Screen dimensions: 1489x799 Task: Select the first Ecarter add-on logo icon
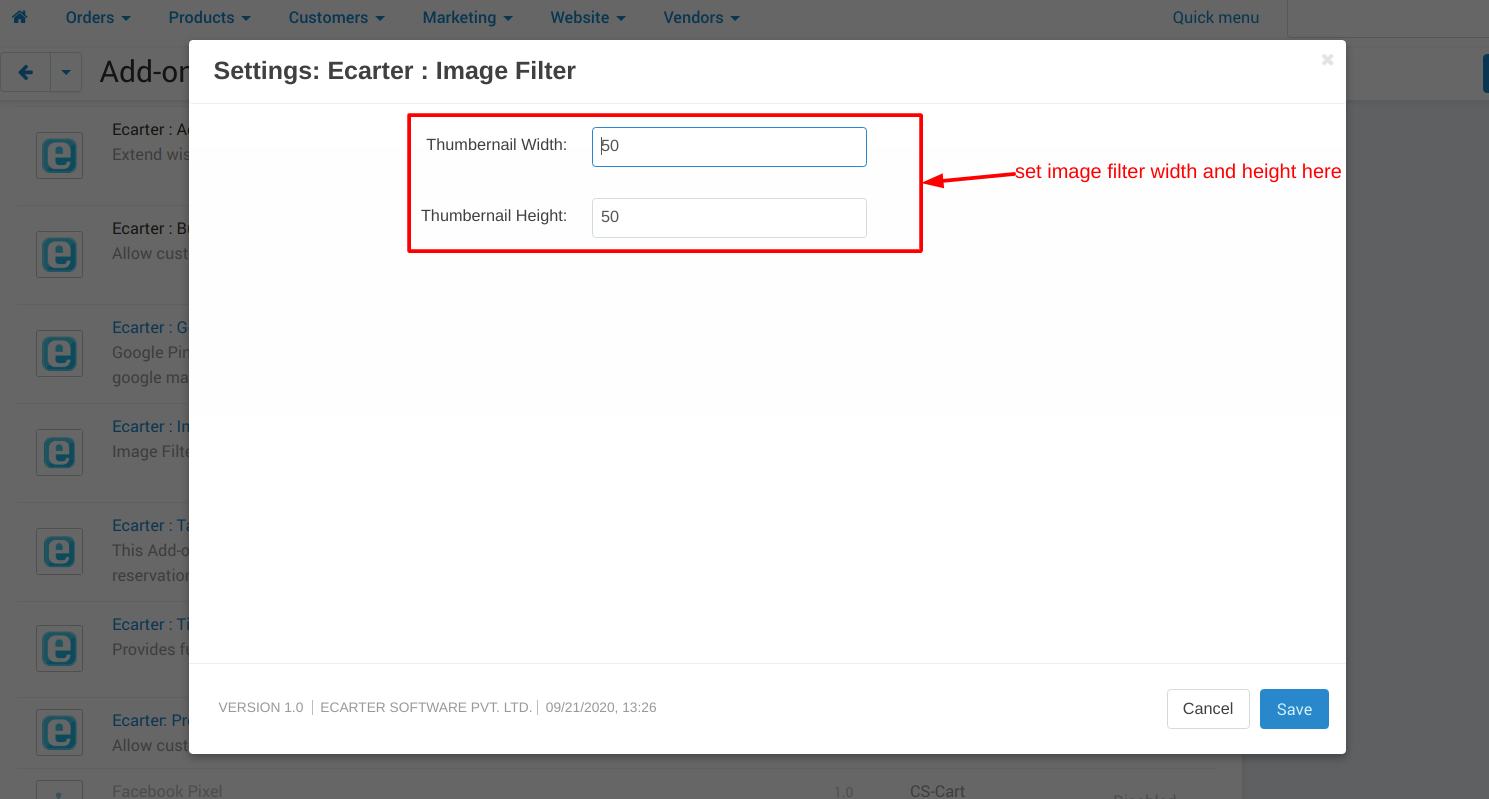[x=59, y=155]
